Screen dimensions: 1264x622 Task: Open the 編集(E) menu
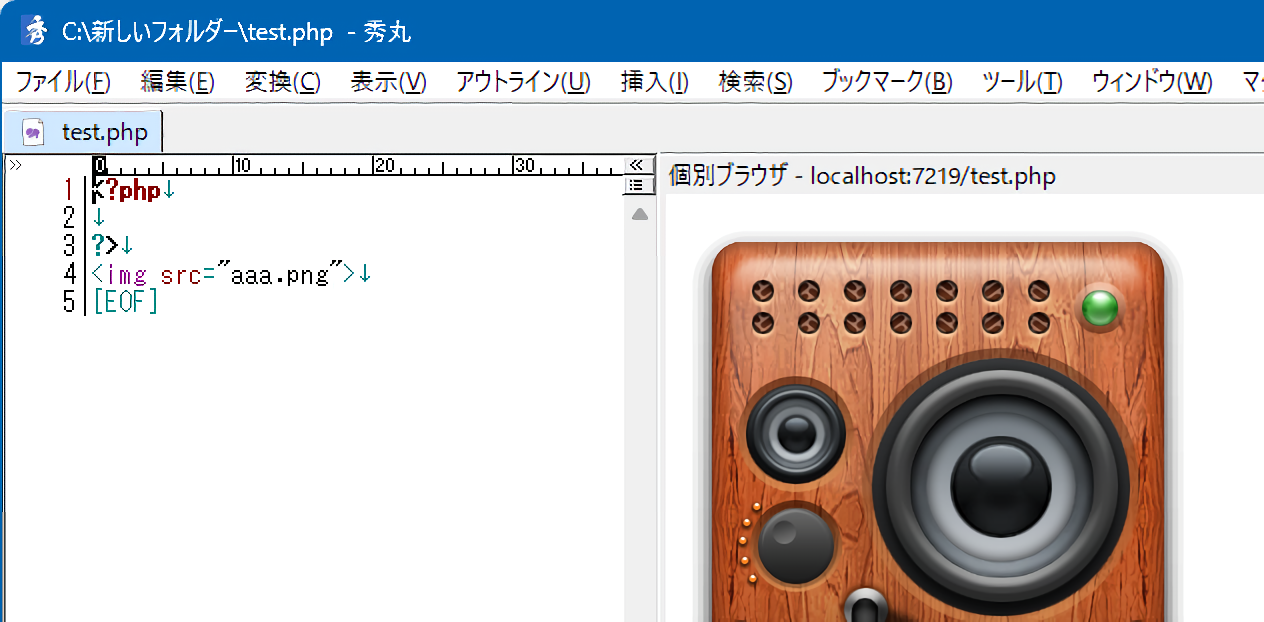pos(178,82)
